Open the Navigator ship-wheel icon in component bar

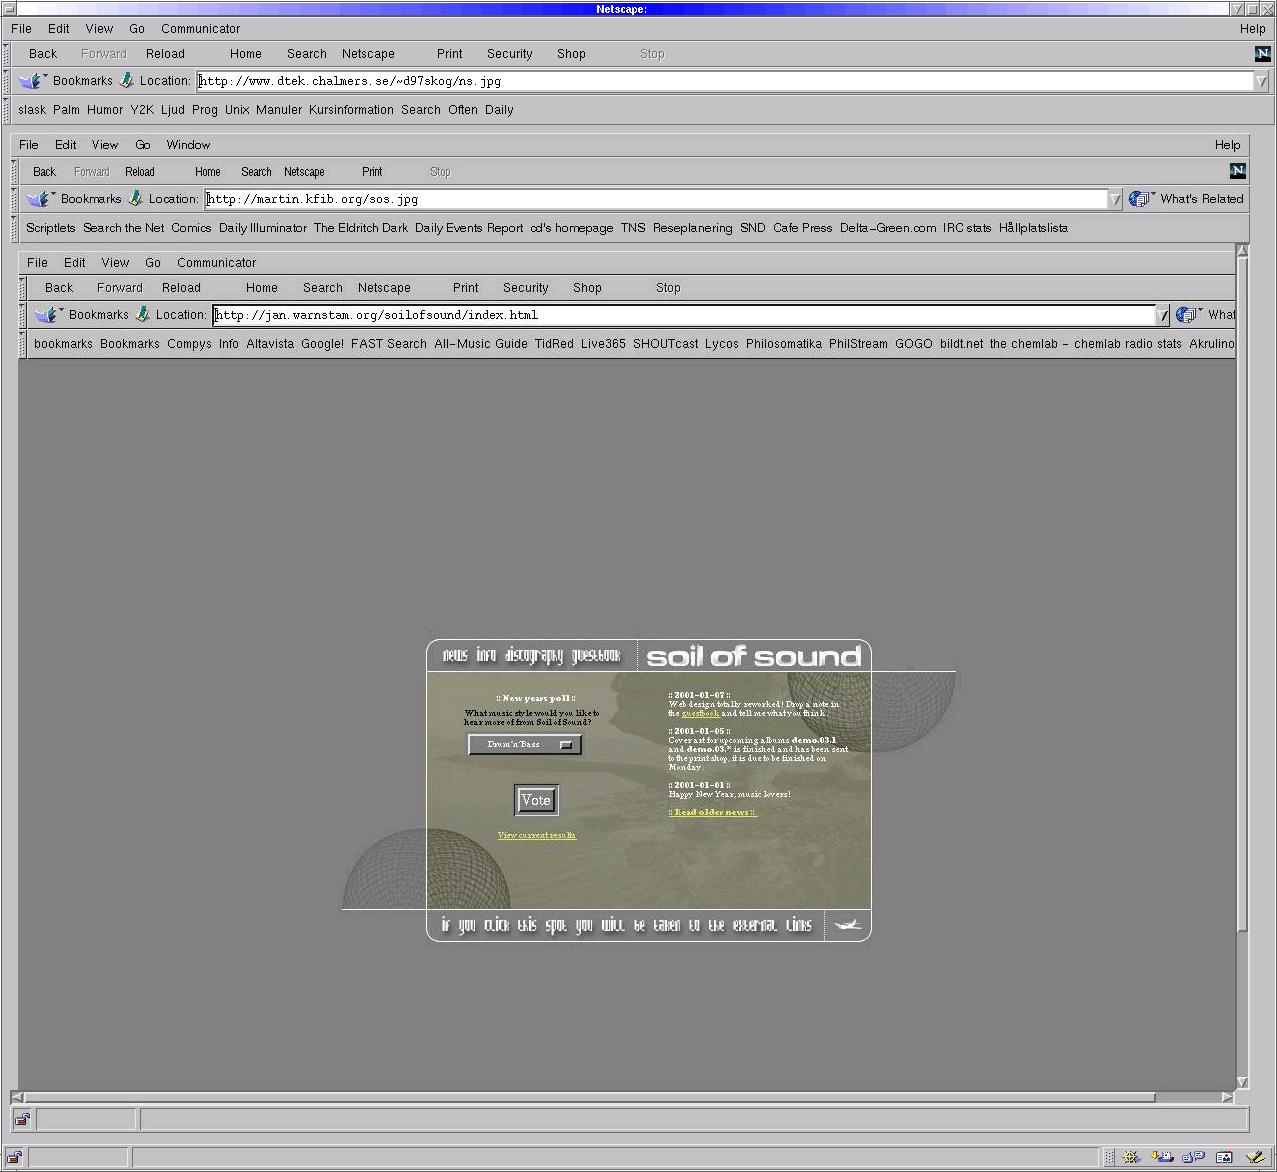click(x=1131, y=1157)
